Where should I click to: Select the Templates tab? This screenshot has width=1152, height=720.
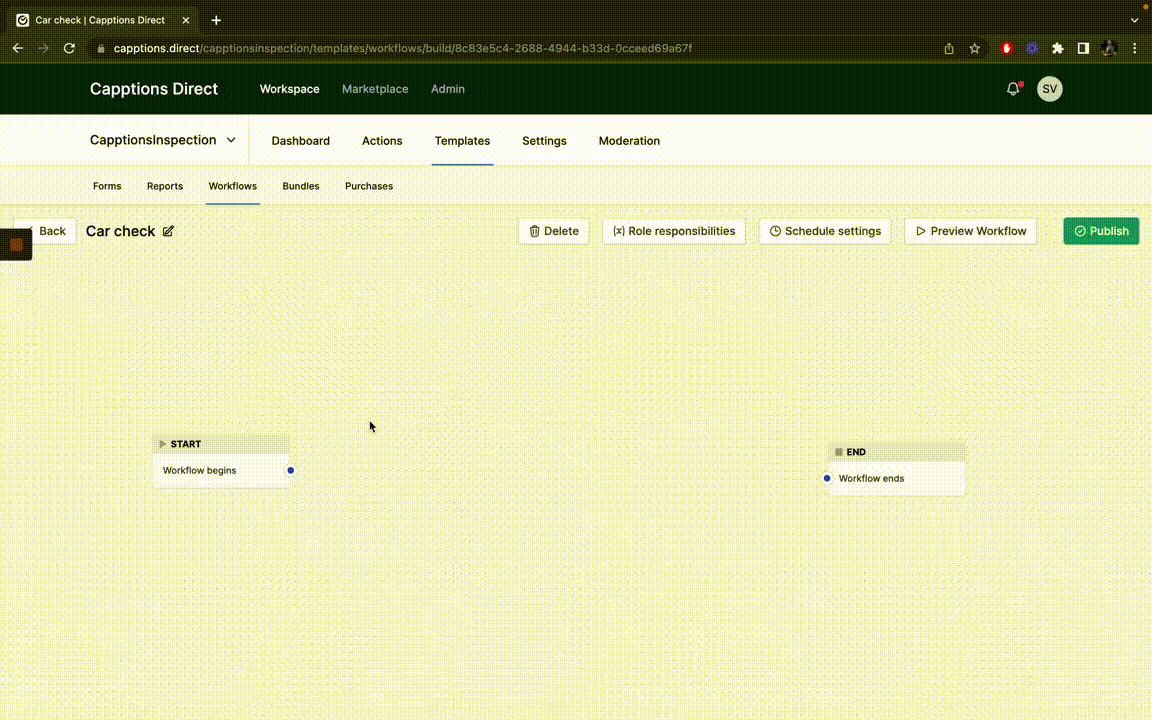point(462,141)
